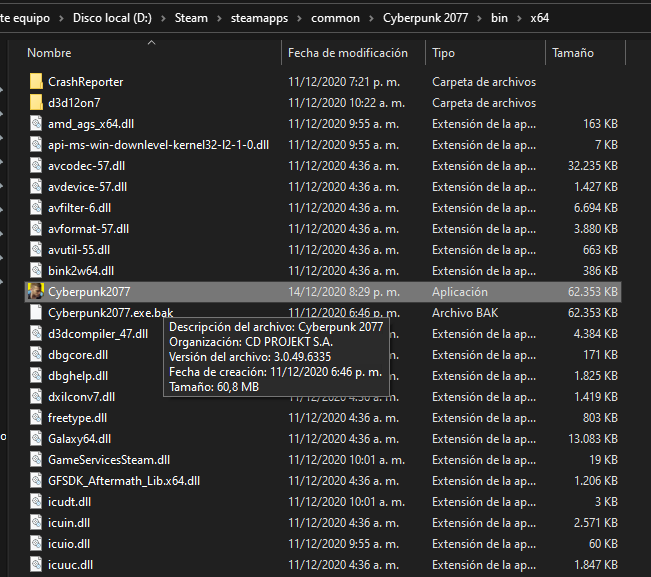Image resolution: width=651 pixels, height=577 pixels.
Task: Select the amd_ags_x64.dll file icon
Action: (x=36, y=124)
